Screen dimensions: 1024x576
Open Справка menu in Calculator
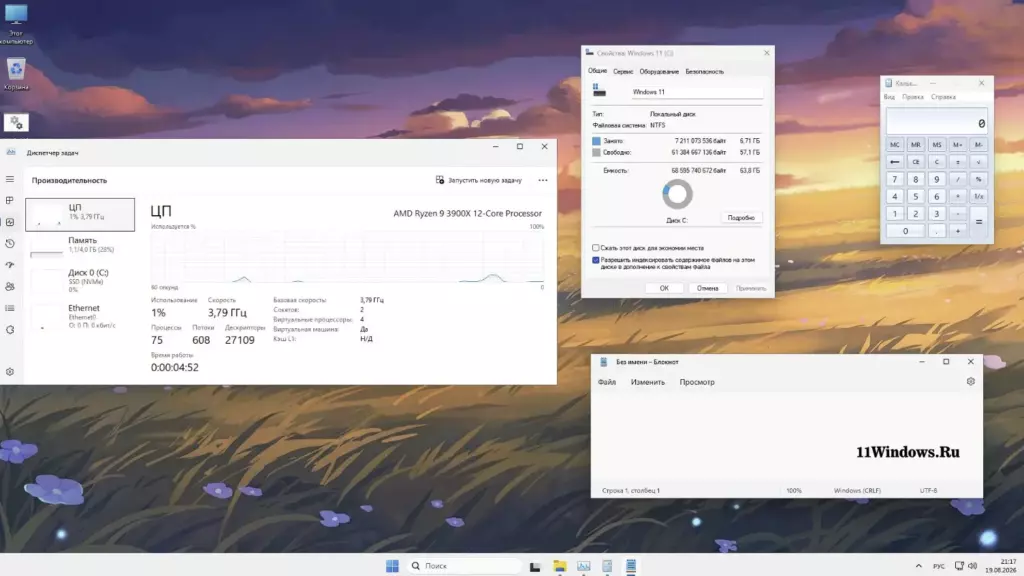coord(943,97)
